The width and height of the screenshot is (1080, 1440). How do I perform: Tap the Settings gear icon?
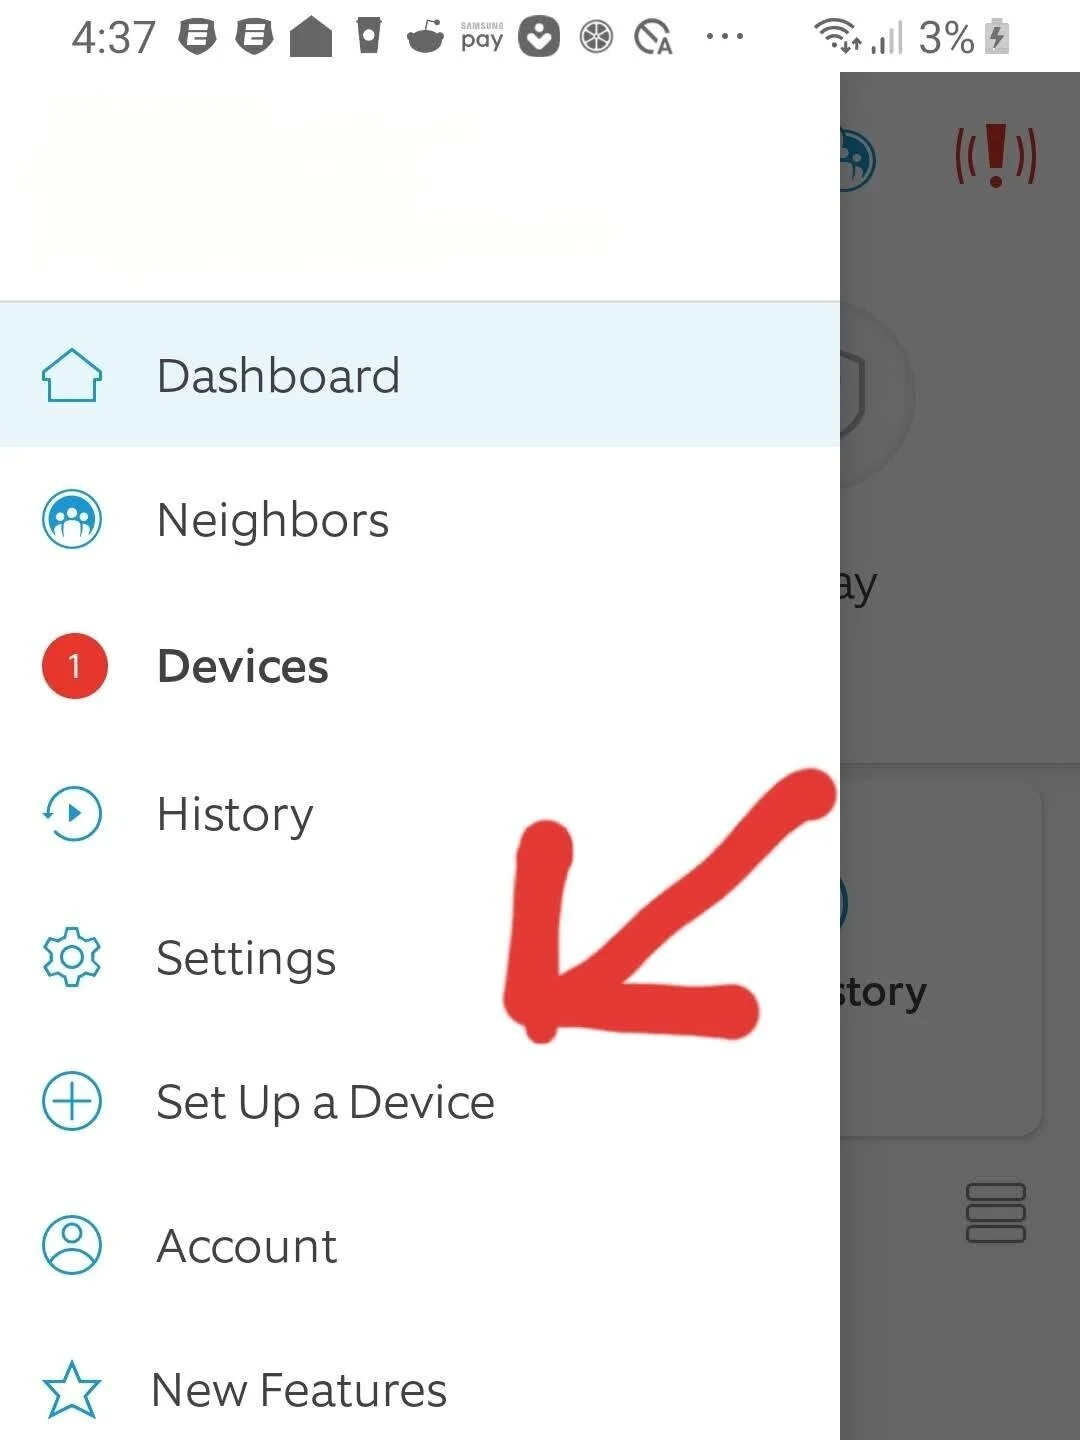point(72,957)
